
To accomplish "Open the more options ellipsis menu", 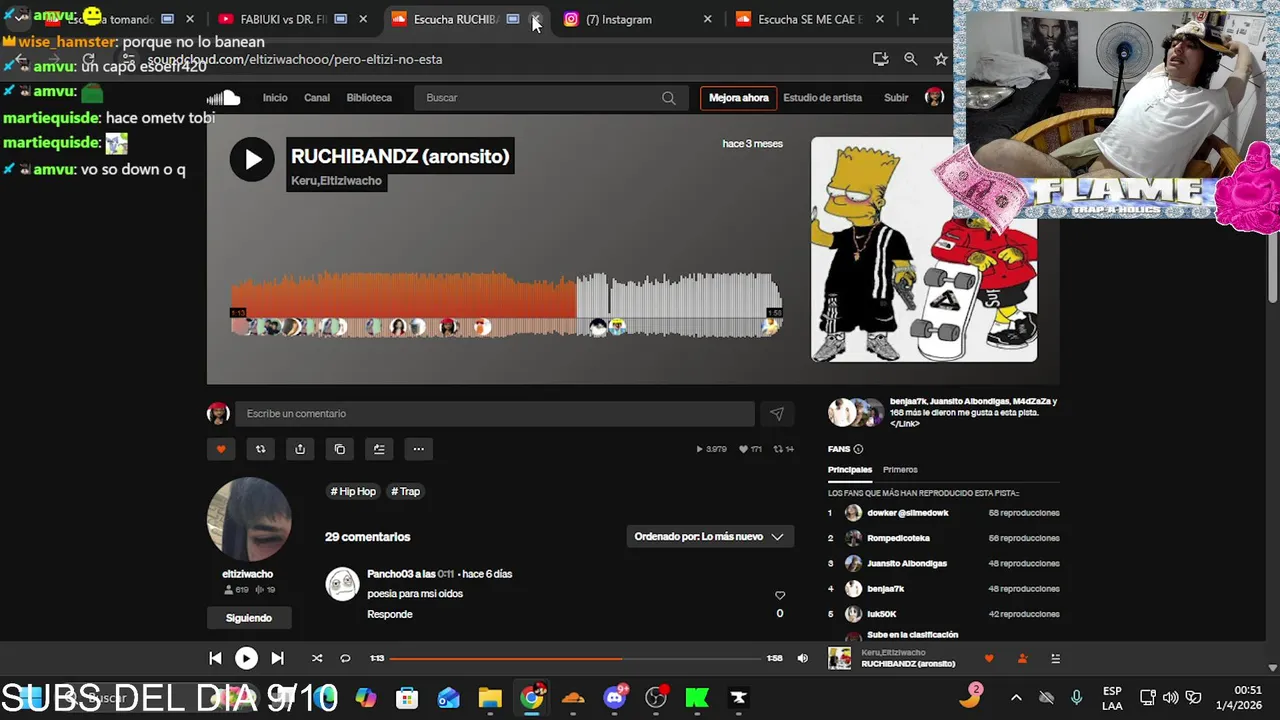I will click(419, 449).
